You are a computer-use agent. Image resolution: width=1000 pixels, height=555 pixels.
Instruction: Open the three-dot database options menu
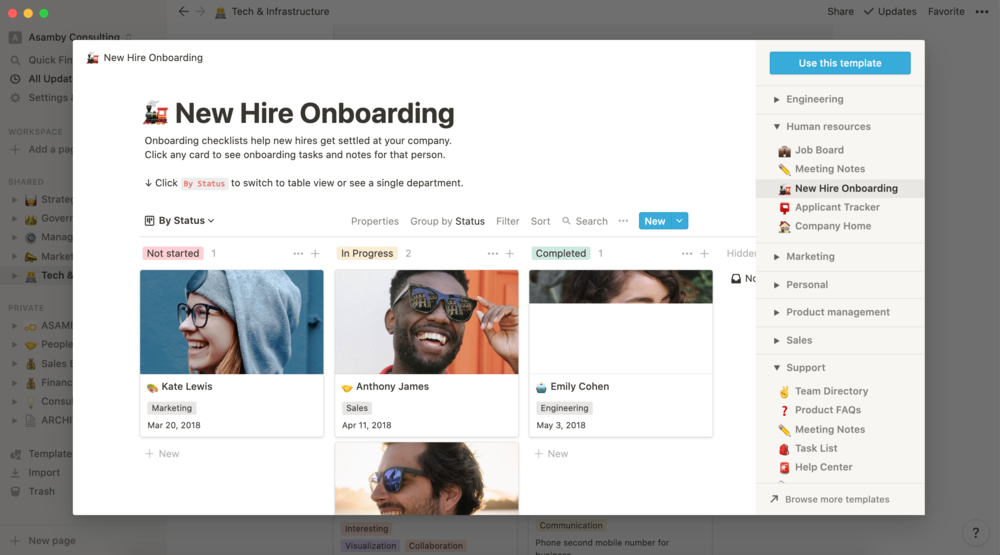[623, 221]
